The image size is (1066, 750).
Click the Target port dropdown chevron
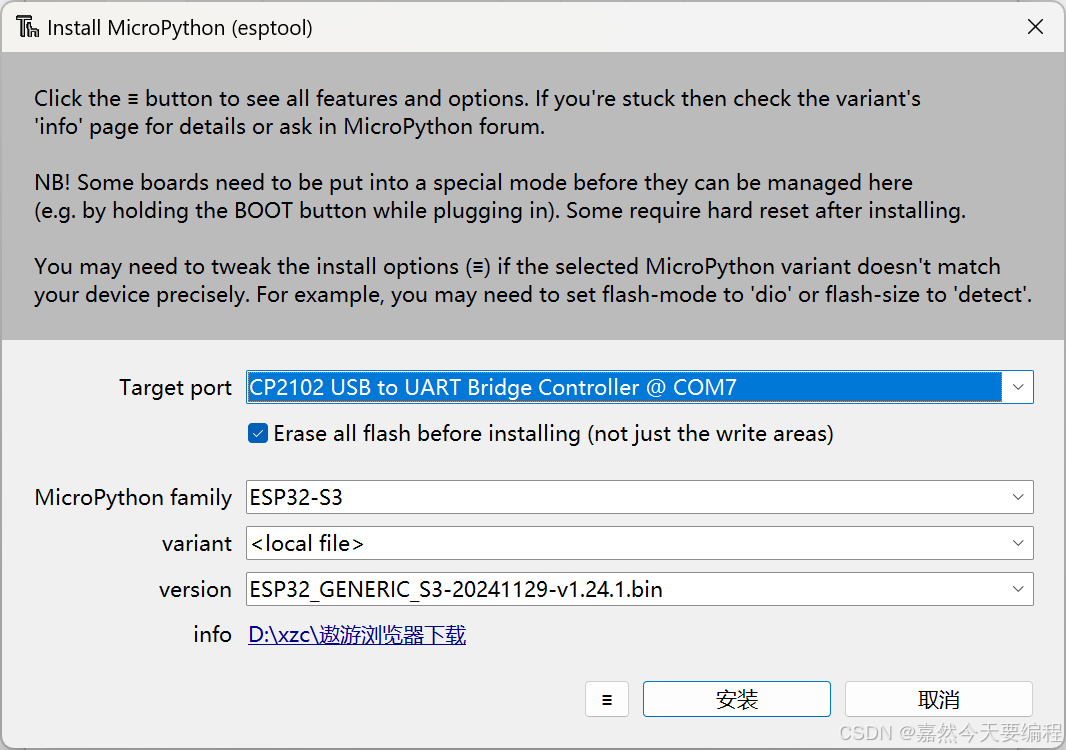coord(1018,387)
